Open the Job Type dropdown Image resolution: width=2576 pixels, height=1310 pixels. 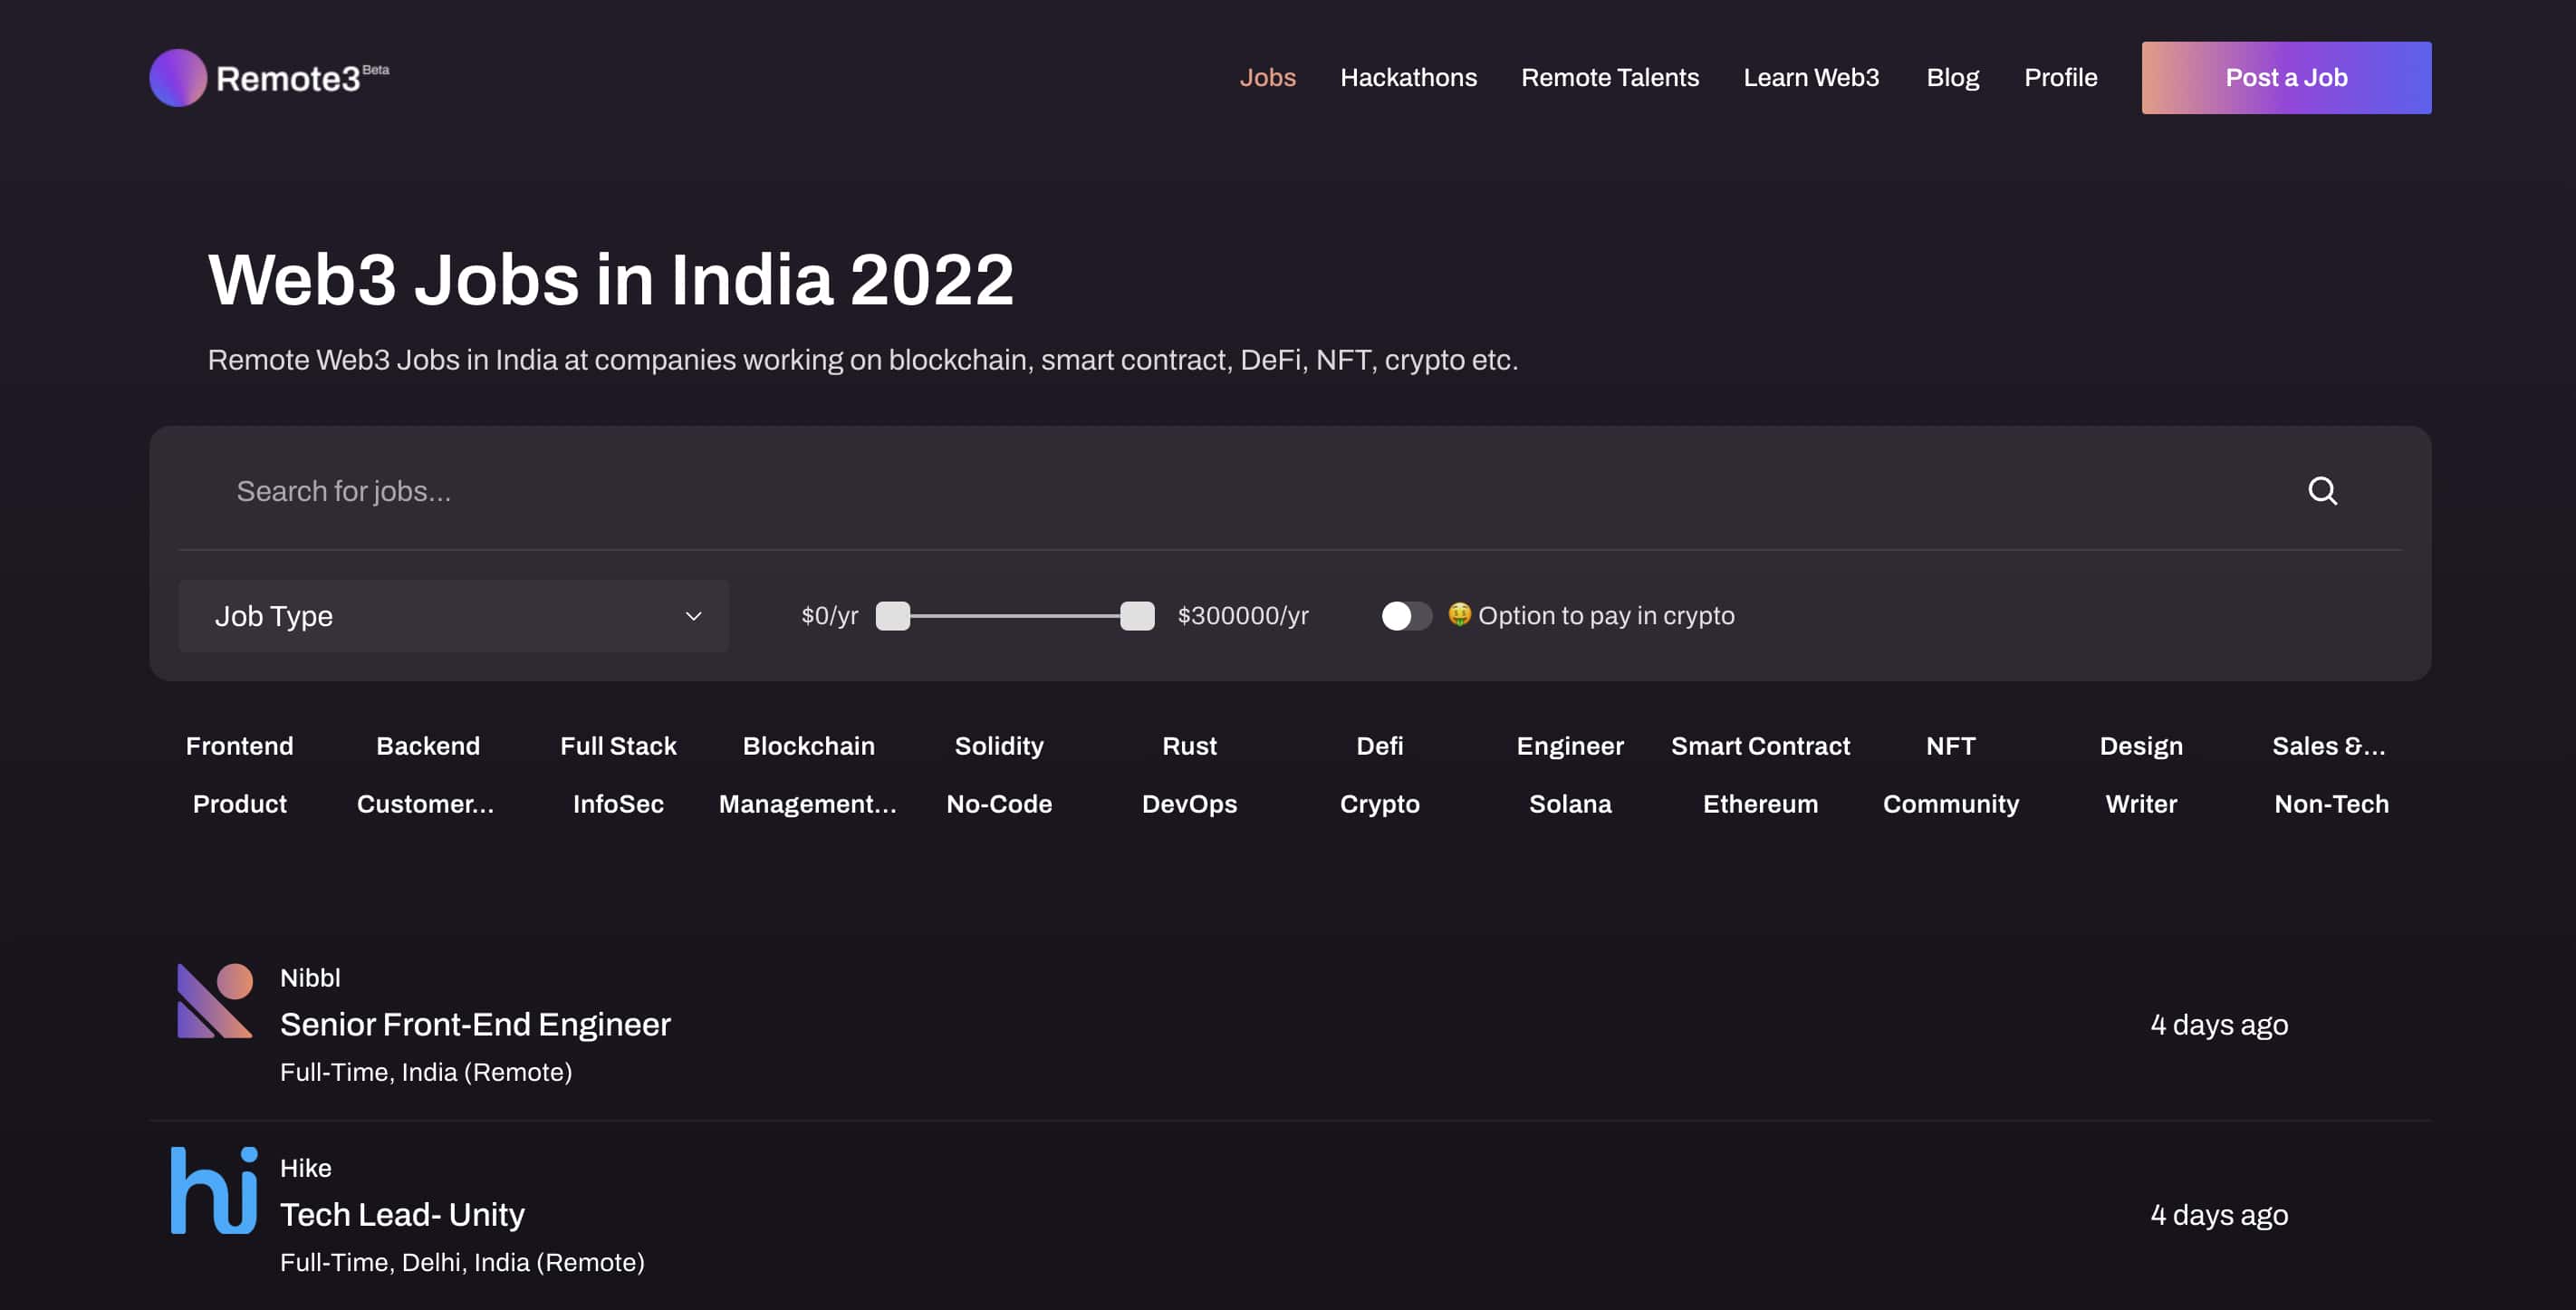coord(453,616)
